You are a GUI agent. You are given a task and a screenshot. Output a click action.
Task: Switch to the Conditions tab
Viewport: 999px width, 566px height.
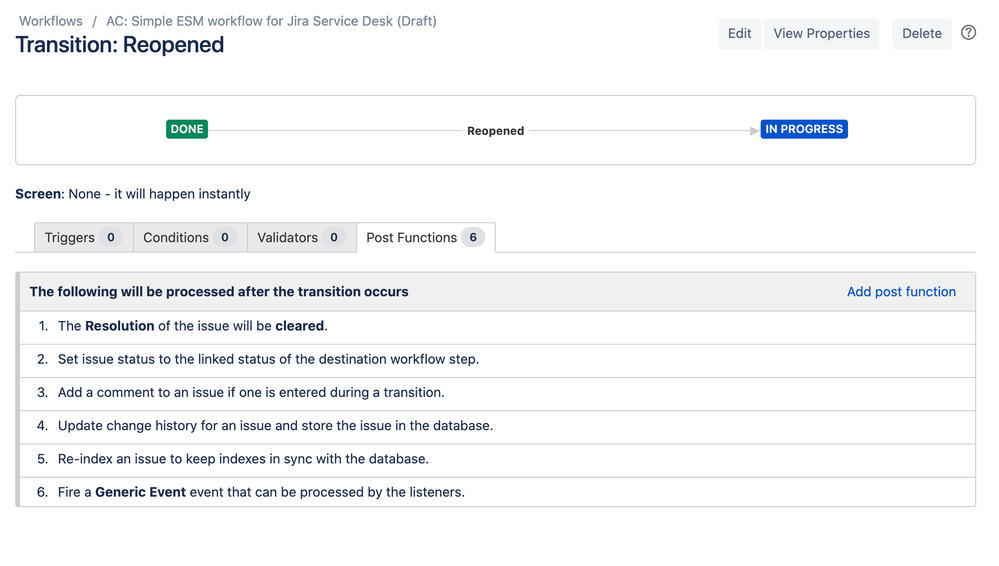pos(189,238)
